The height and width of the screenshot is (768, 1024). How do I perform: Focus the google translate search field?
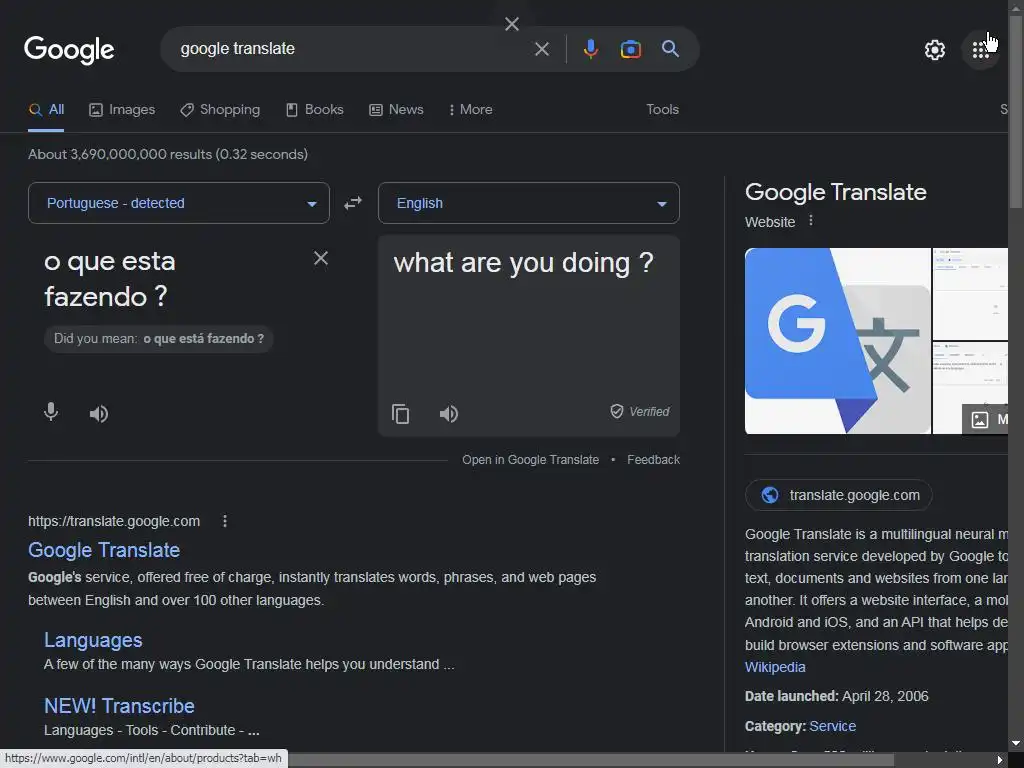pos(353,49)
